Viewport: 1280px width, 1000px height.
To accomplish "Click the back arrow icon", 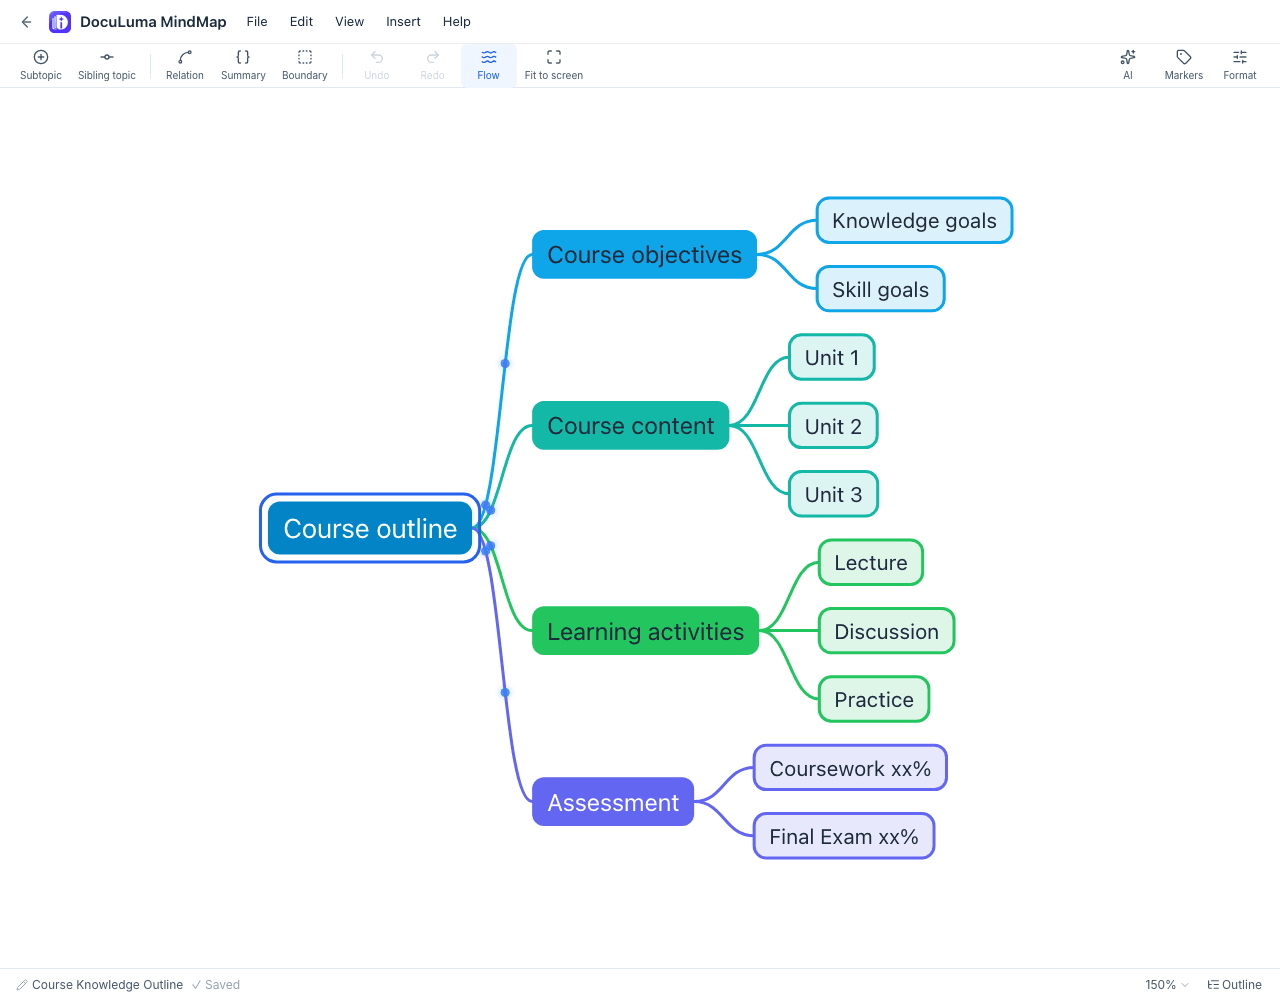I will tap(26, 22).
